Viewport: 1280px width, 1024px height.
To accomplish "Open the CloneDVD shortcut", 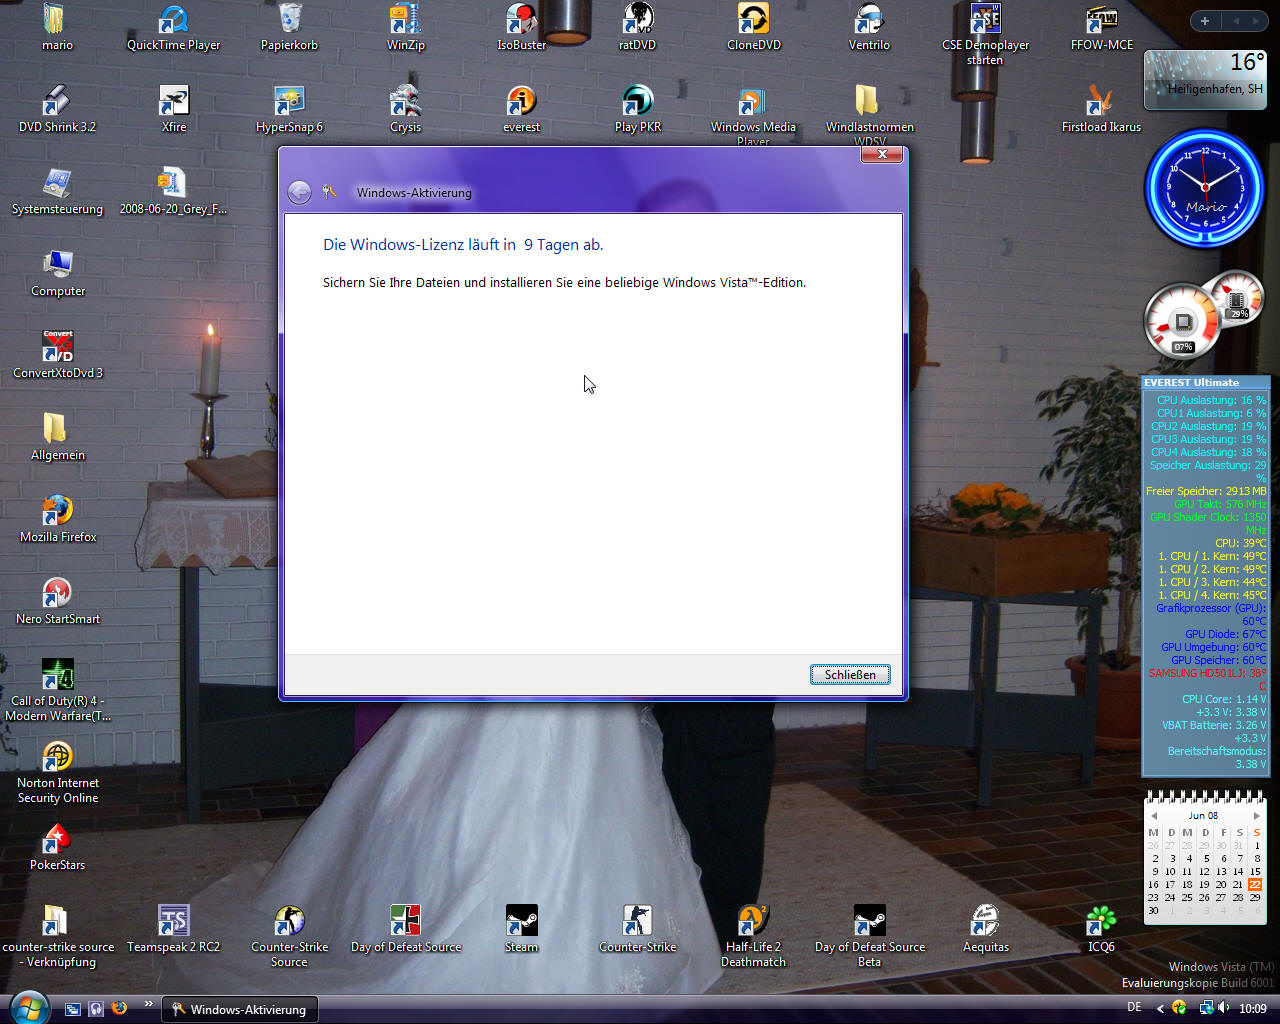I will [754, 27].
